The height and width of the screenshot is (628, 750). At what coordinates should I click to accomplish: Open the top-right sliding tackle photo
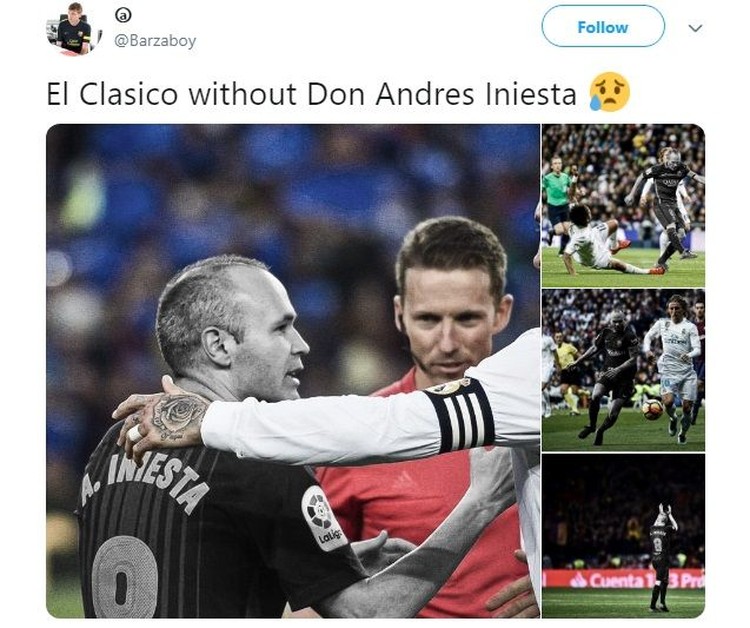pos(623,206)
